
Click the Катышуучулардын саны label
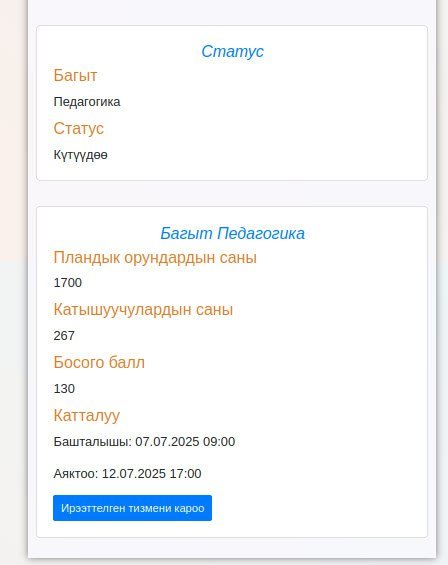[143, 310]
